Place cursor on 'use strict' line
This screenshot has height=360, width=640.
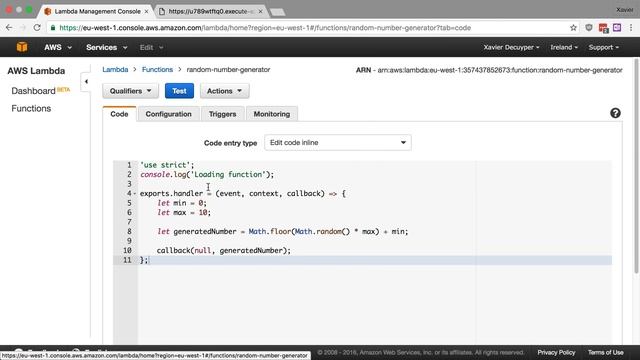pos(167,165)
